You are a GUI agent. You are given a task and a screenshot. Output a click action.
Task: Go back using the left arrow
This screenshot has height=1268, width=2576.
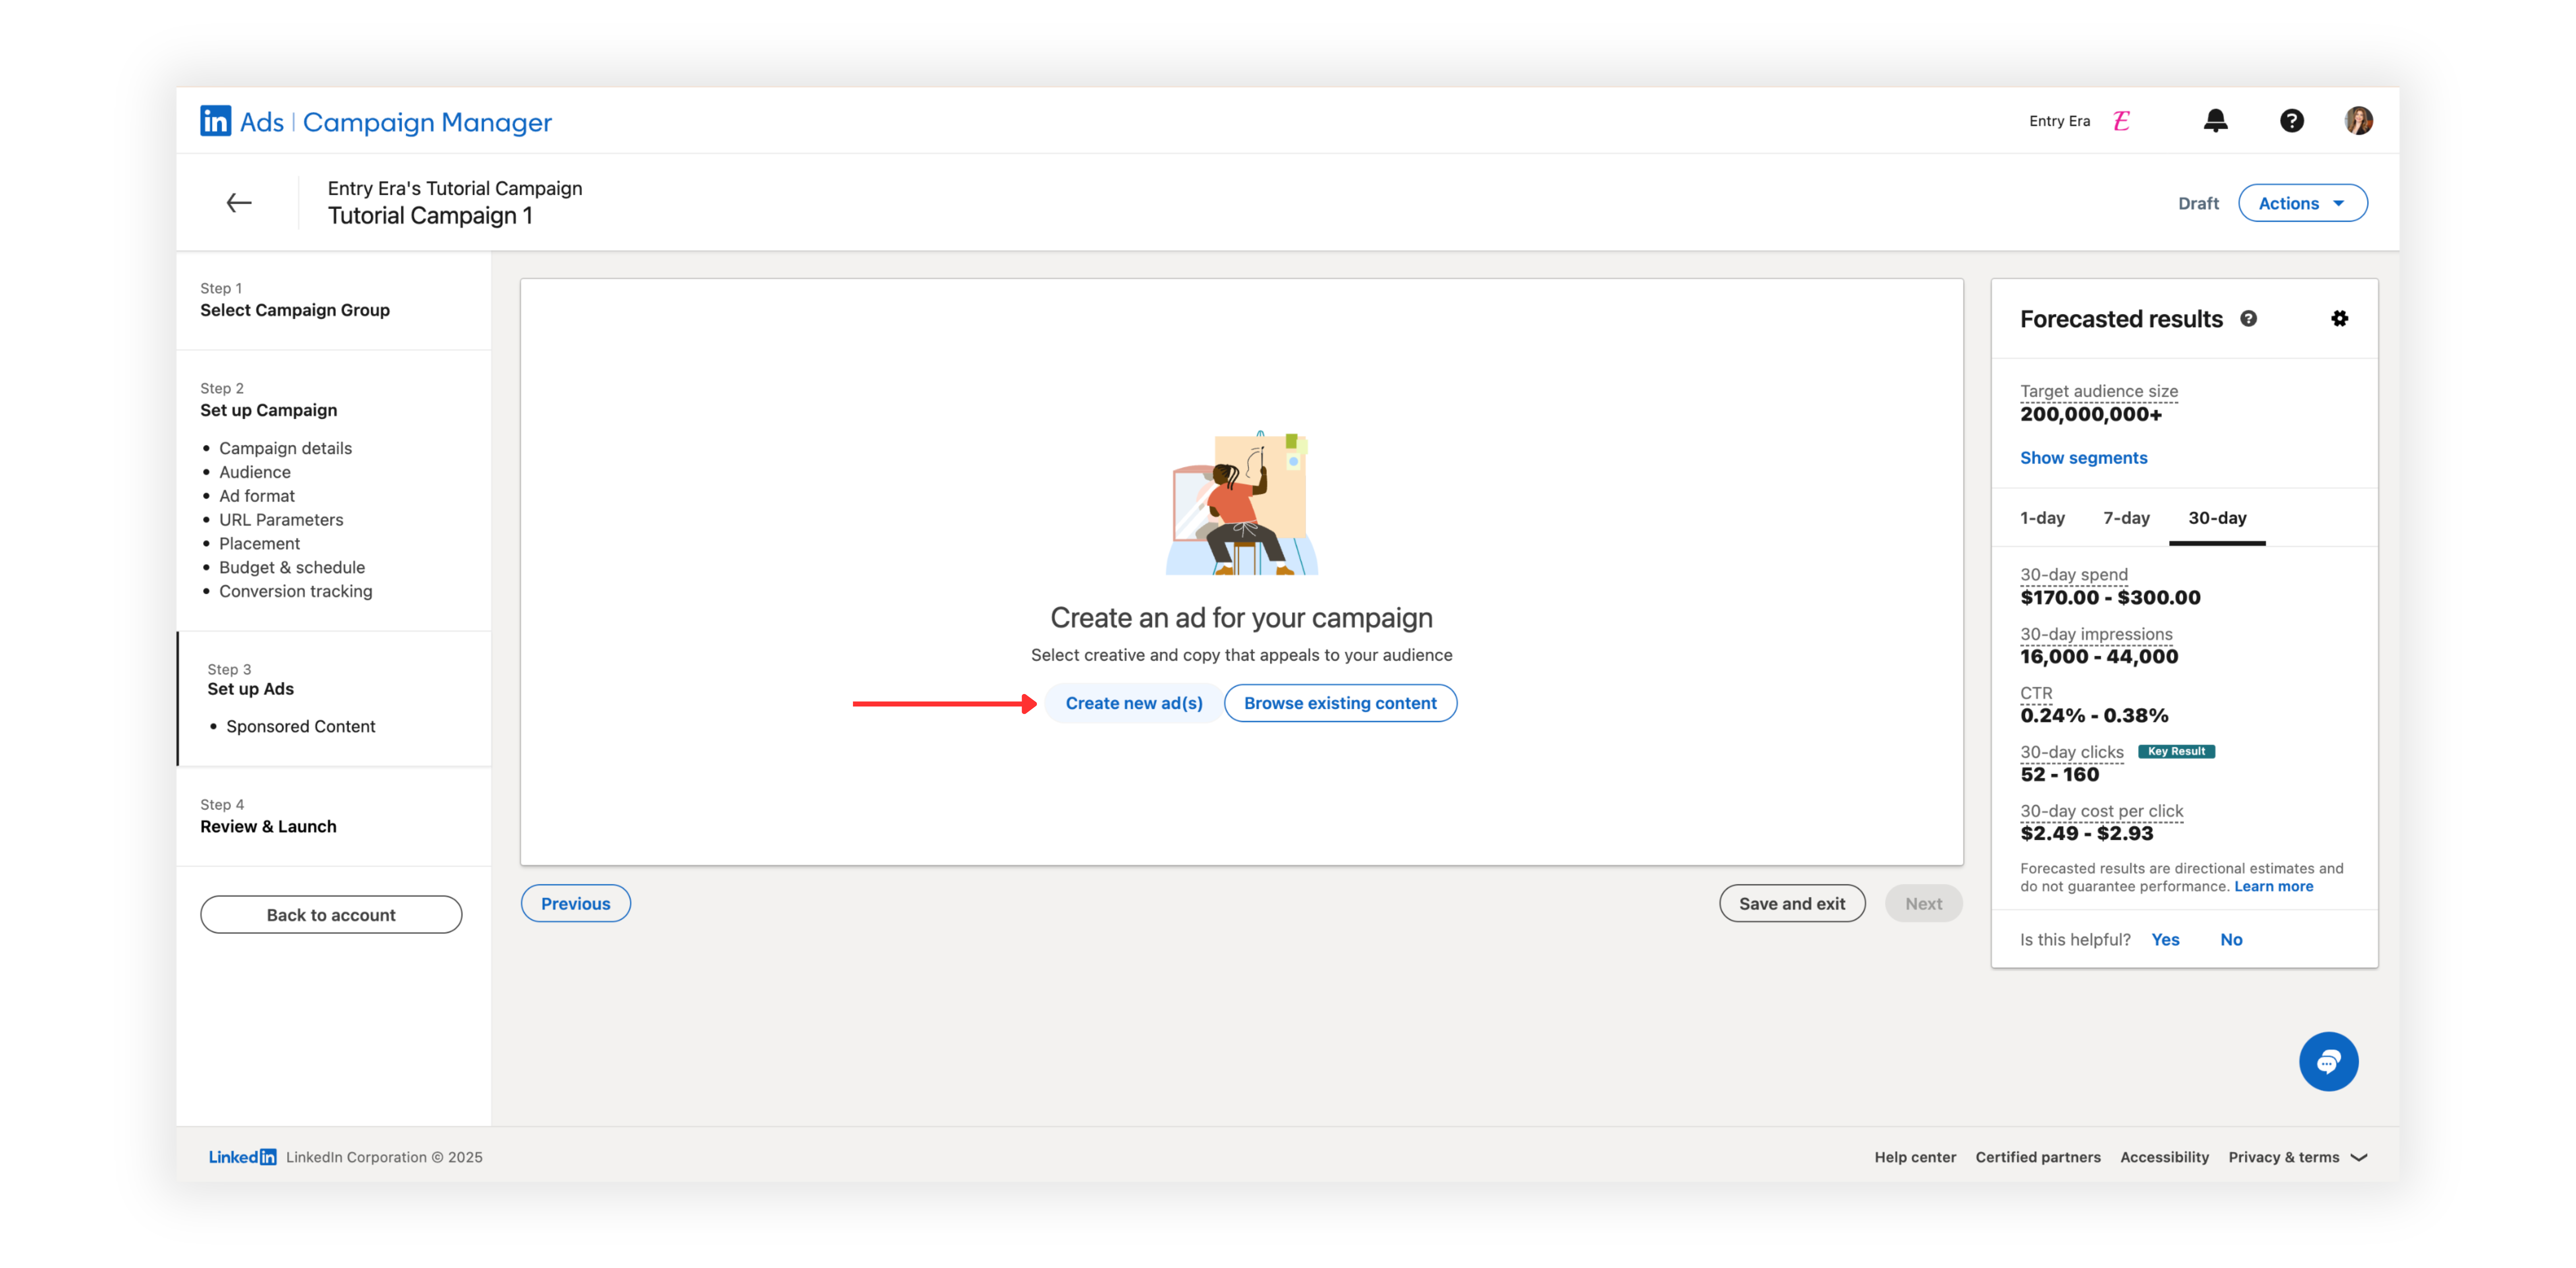(x=239, y=203)
